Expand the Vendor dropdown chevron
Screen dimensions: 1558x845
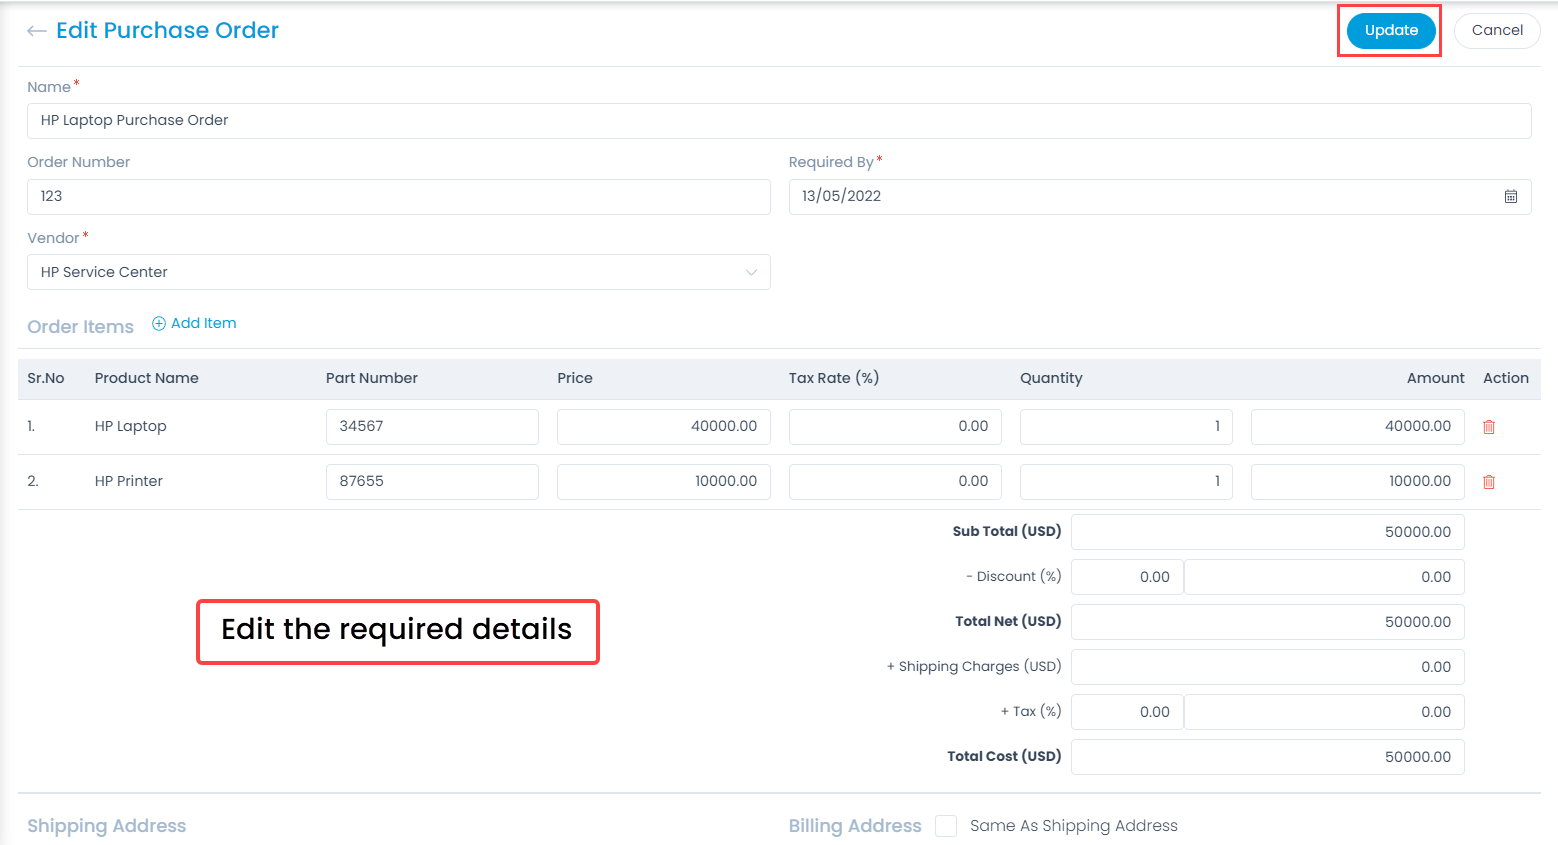(x=751, y=273)
